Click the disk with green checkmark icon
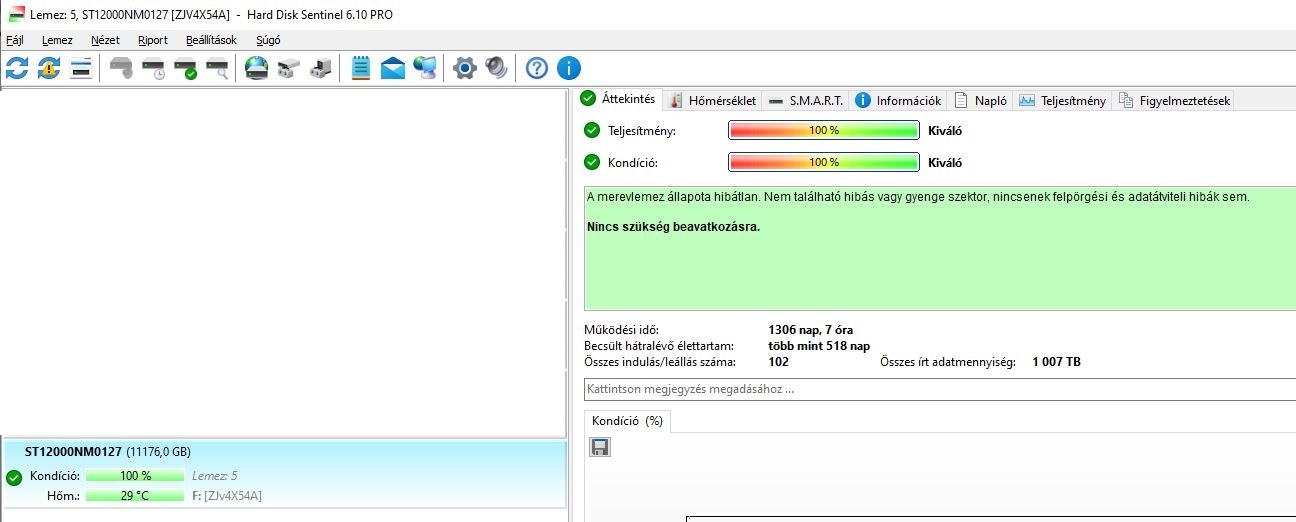 [185, 68]
